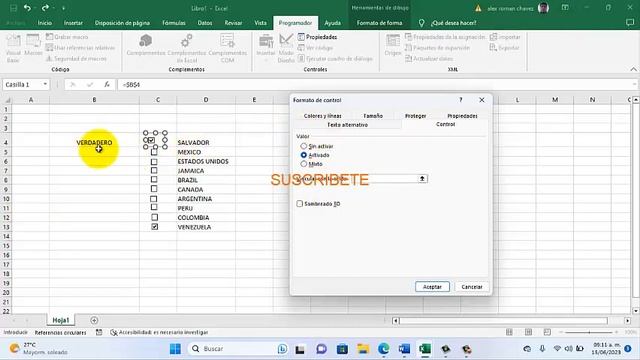Screen dimensions: 640x360
Task: Click Propiedades de la asignación
Action: tap(445, 37)
